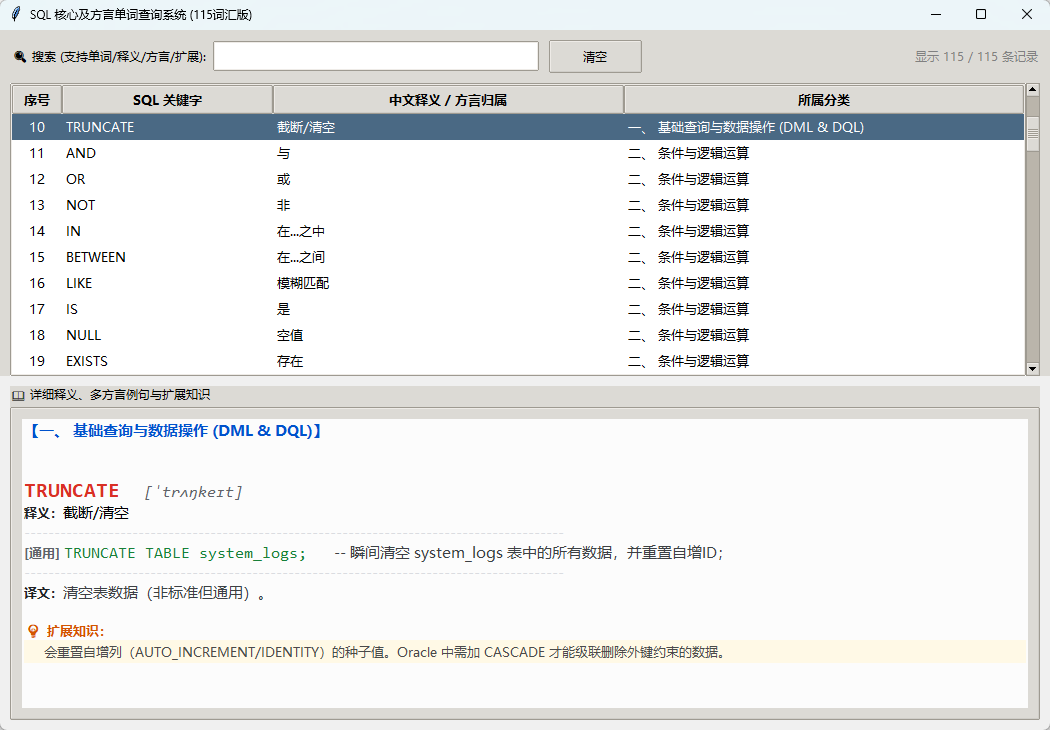
Task: Select the IS keyword row
Action: pos(518,309)
